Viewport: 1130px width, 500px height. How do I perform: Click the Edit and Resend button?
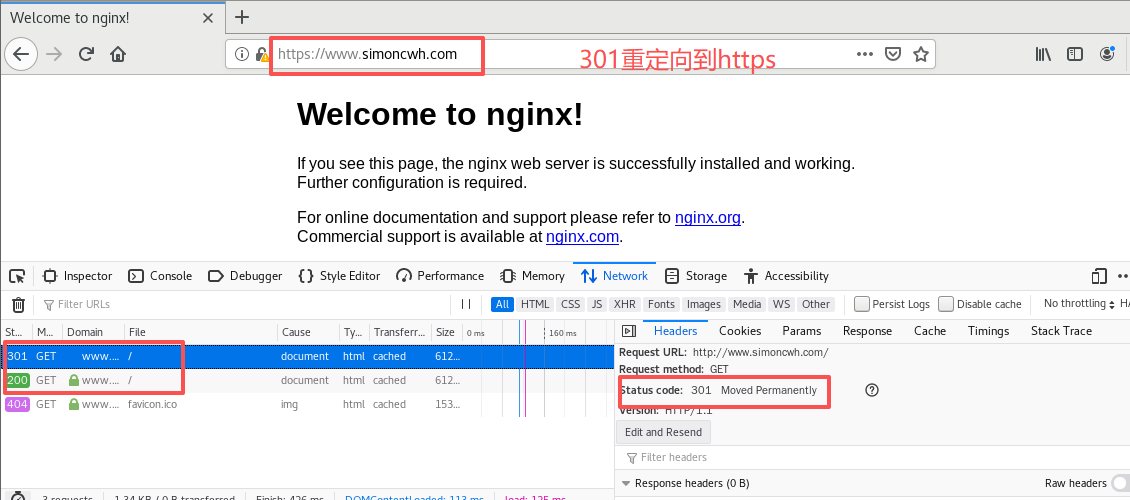click(663, 432)
